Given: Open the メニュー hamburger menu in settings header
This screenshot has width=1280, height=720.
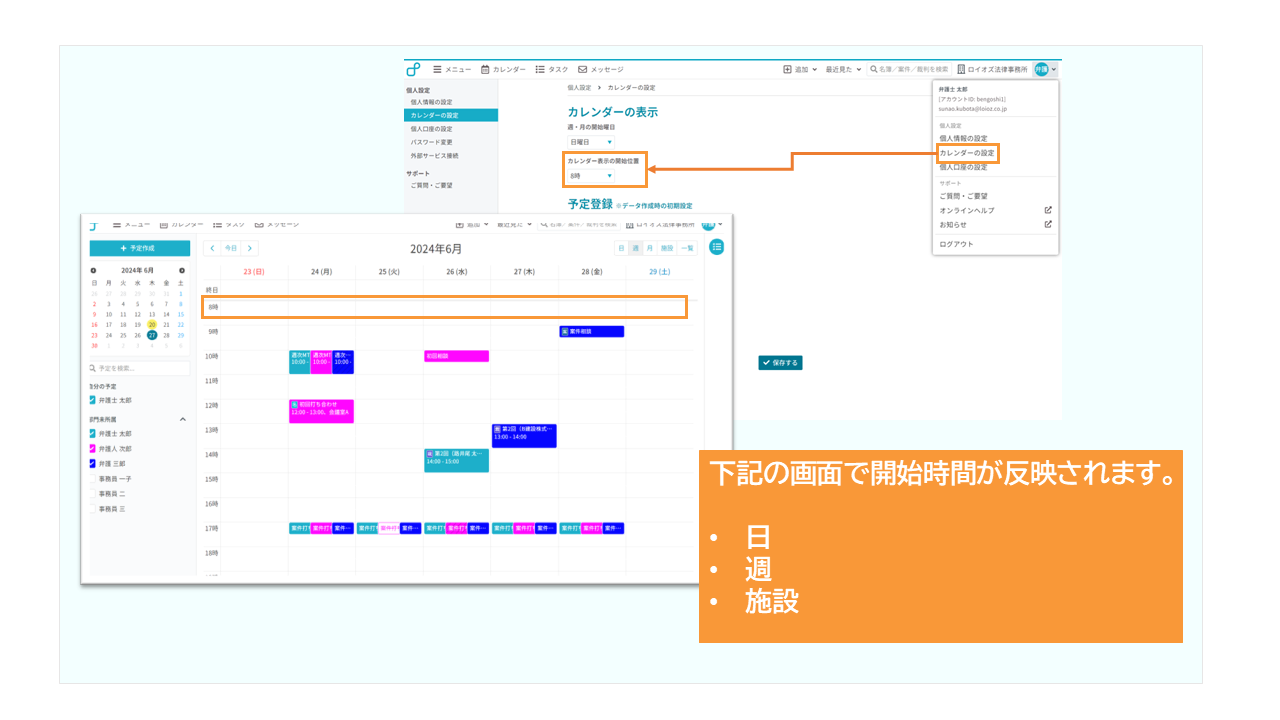Looking at the screenshot, I should pos(452,69).
